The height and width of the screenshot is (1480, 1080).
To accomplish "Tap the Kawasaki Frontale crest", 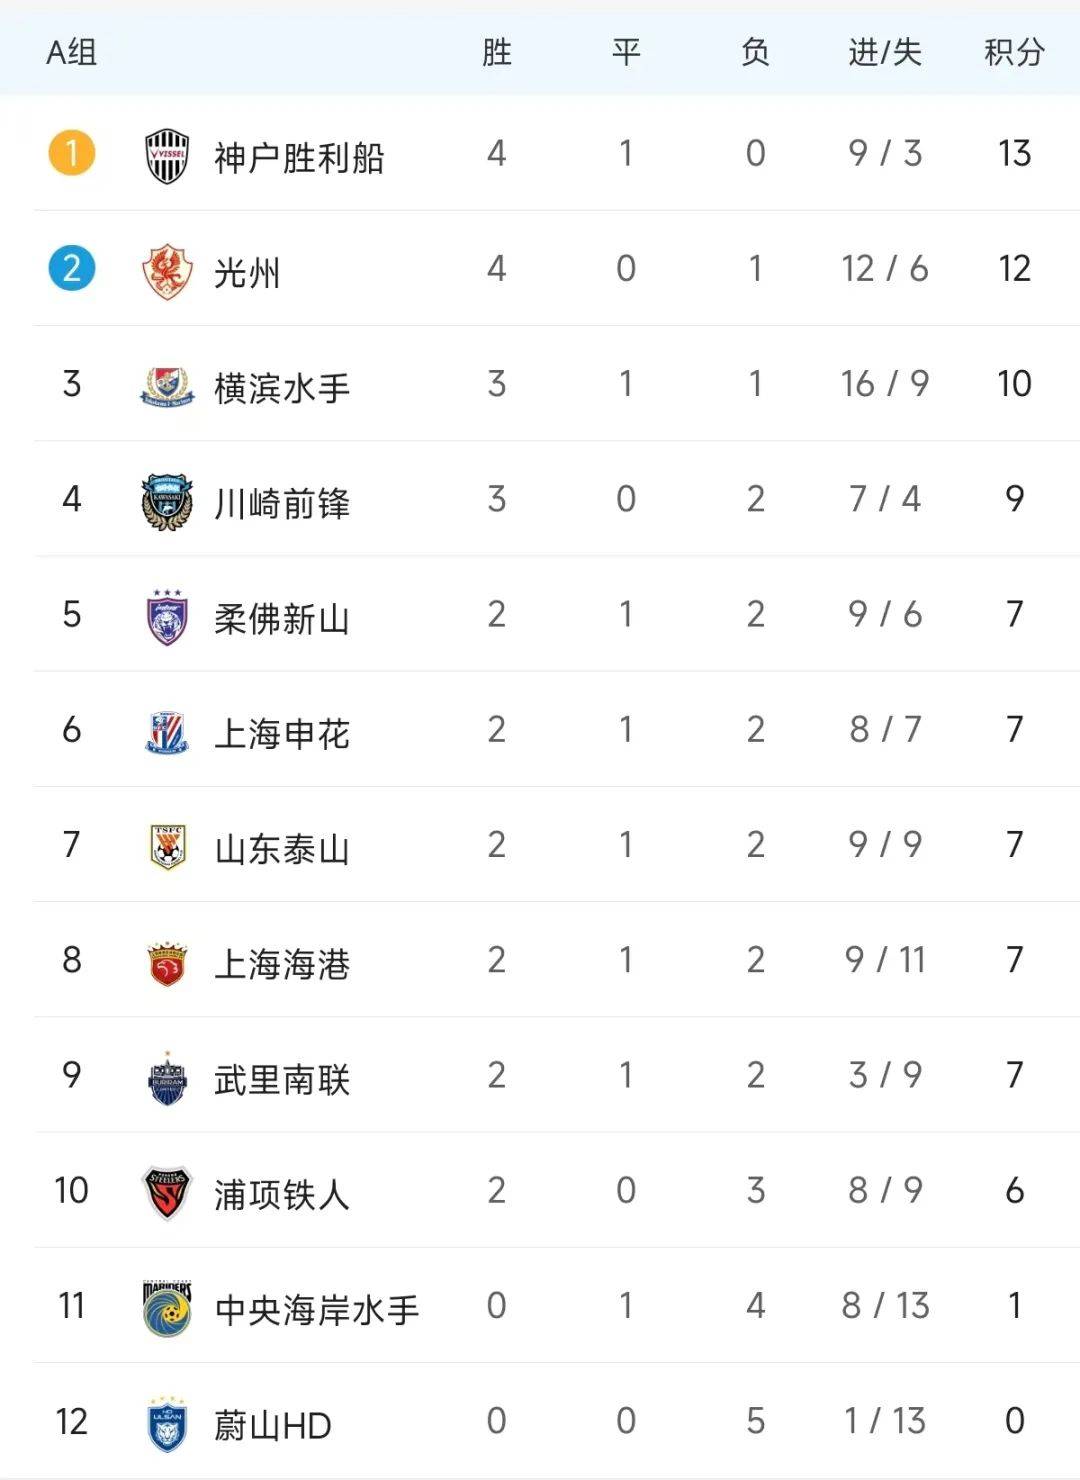I will tap(167, 501).
